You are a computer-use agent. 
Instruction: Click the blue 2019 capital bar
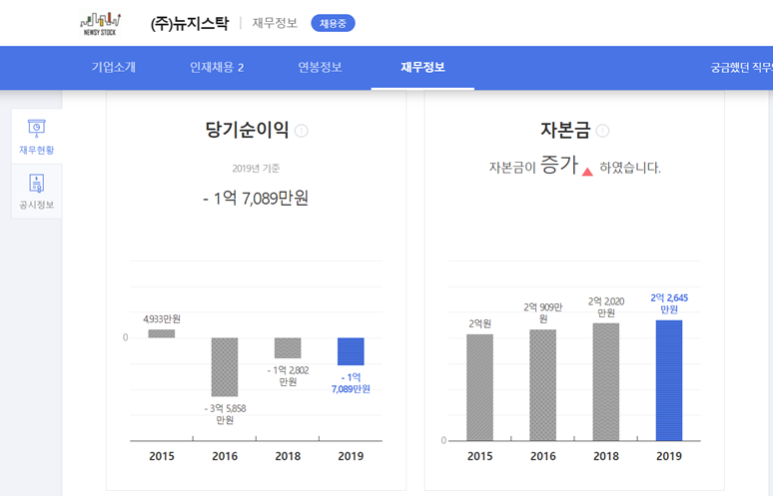click(668, 380)
